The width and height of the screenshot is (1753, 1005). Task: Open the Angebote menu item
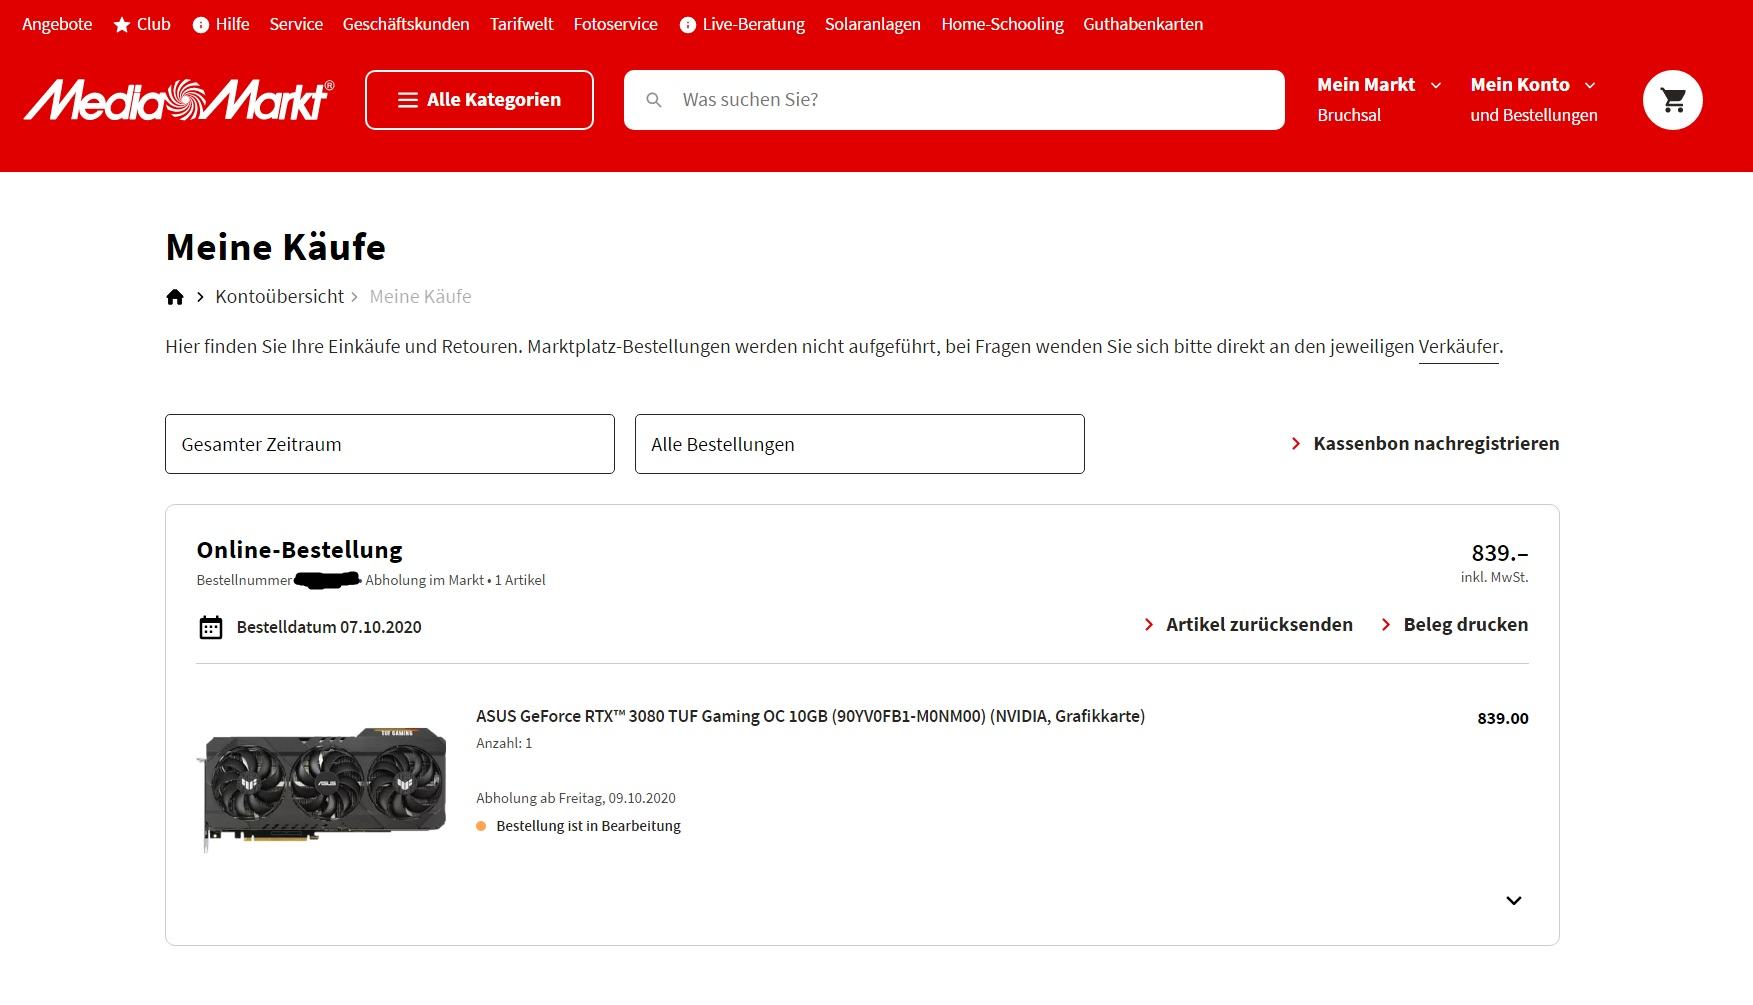point(57,24)
